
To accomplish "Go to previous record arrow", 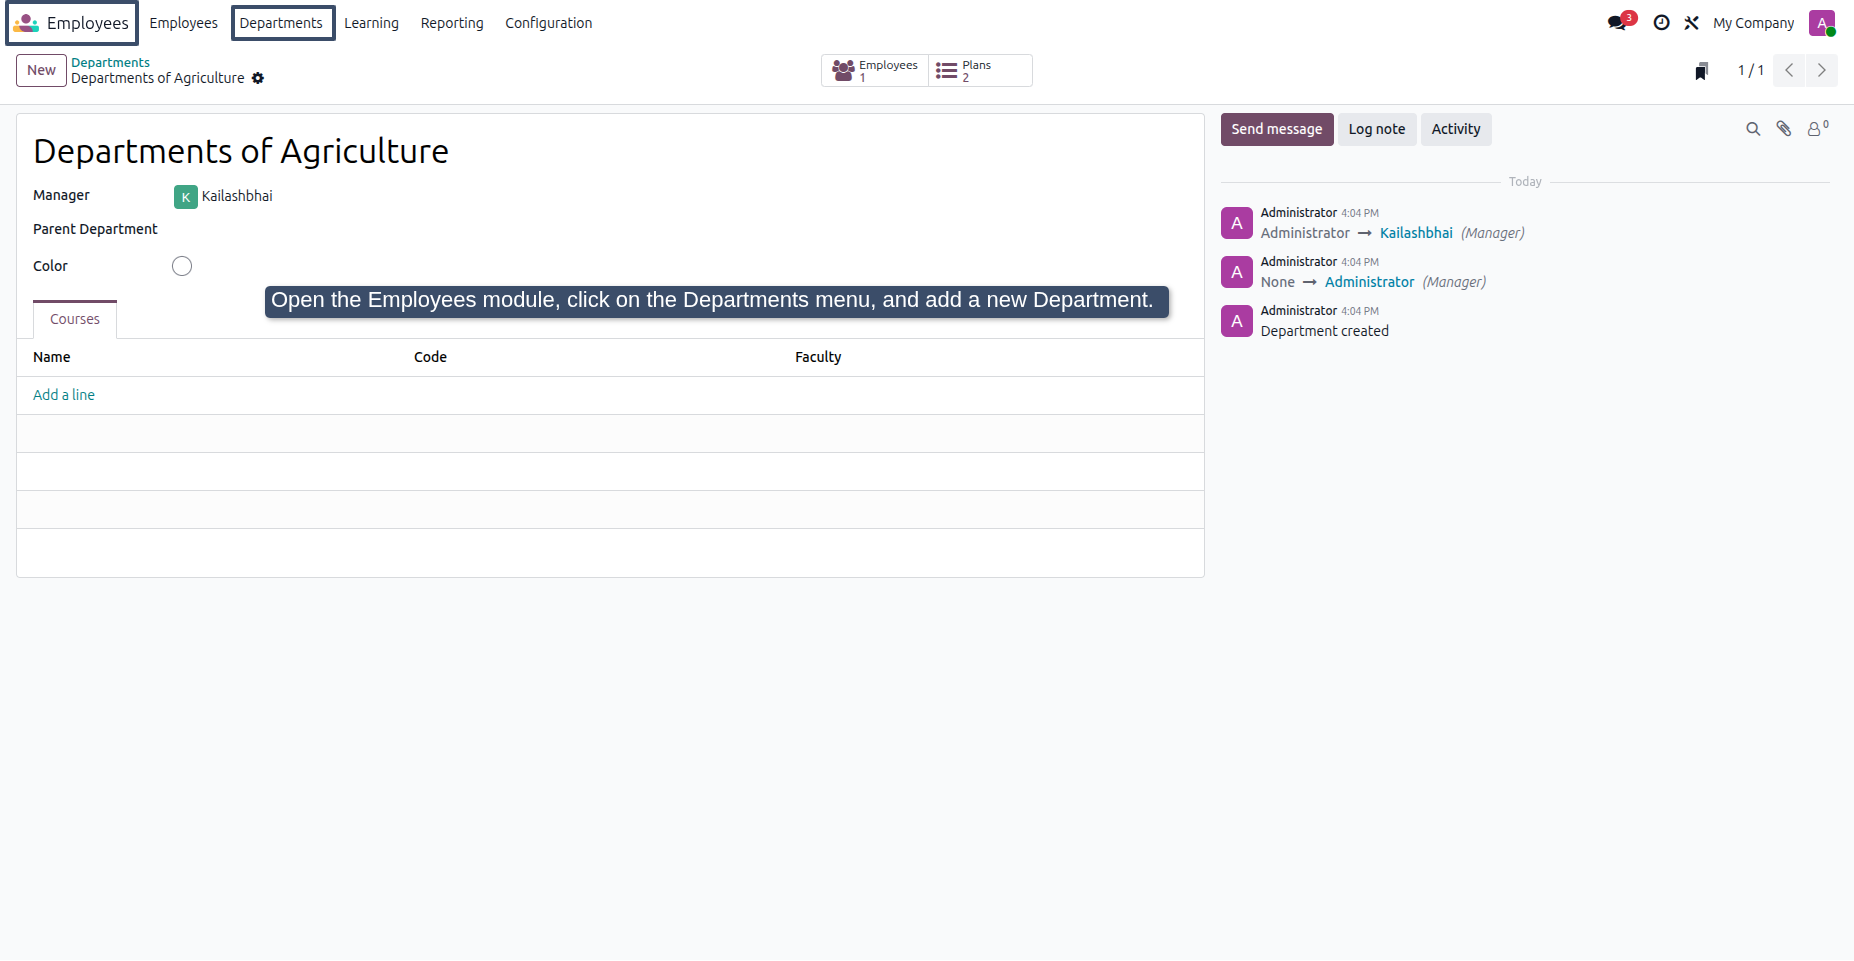I will click(1789, 70).
